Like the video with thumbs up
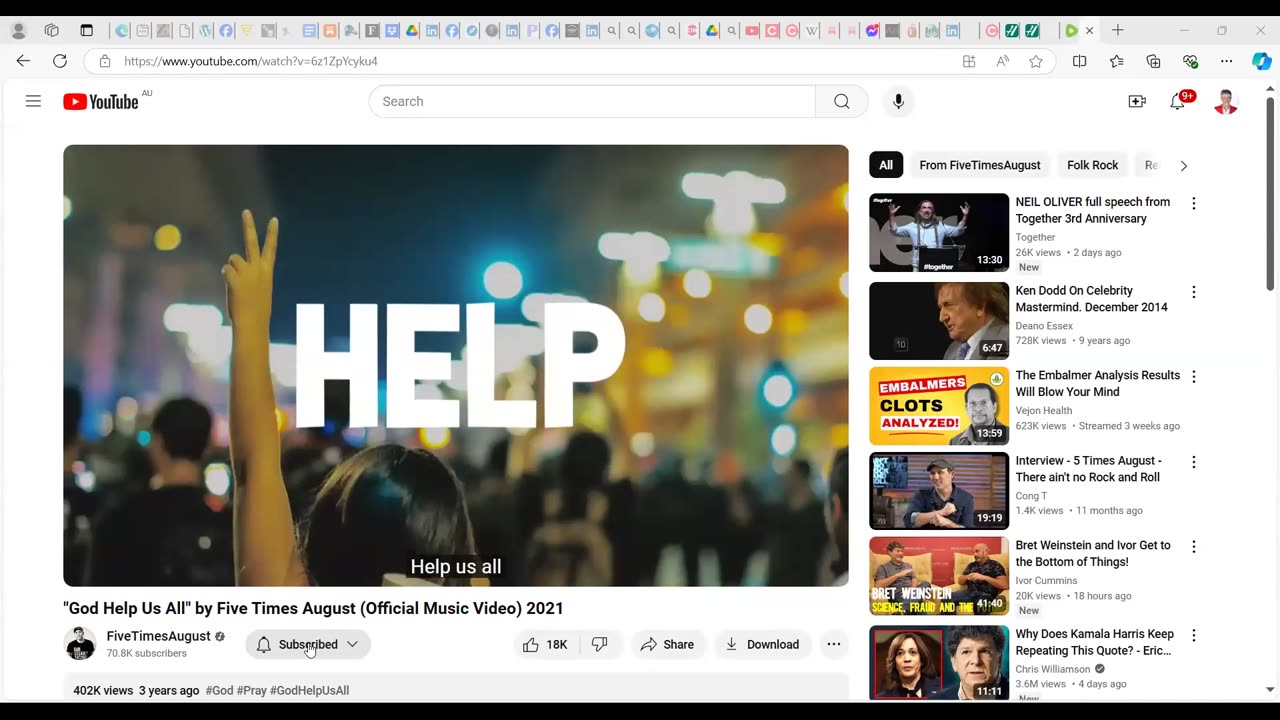1280x720 pixels. [545, 644]
